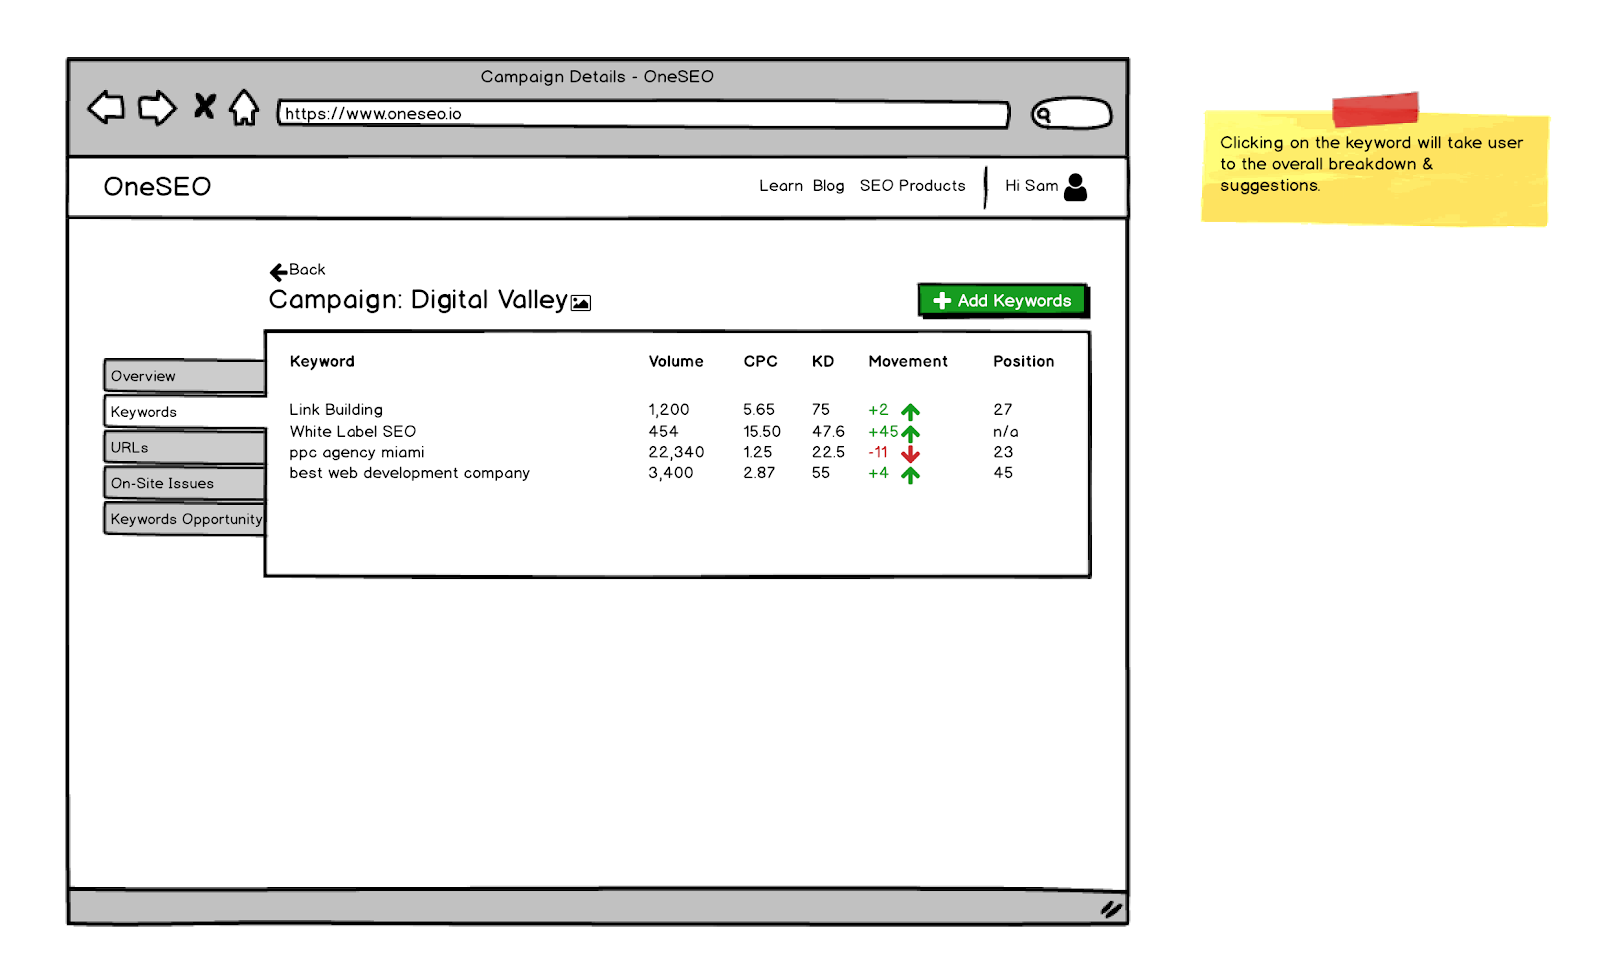
Task: Go Back using the Back link
Action: 298,270
